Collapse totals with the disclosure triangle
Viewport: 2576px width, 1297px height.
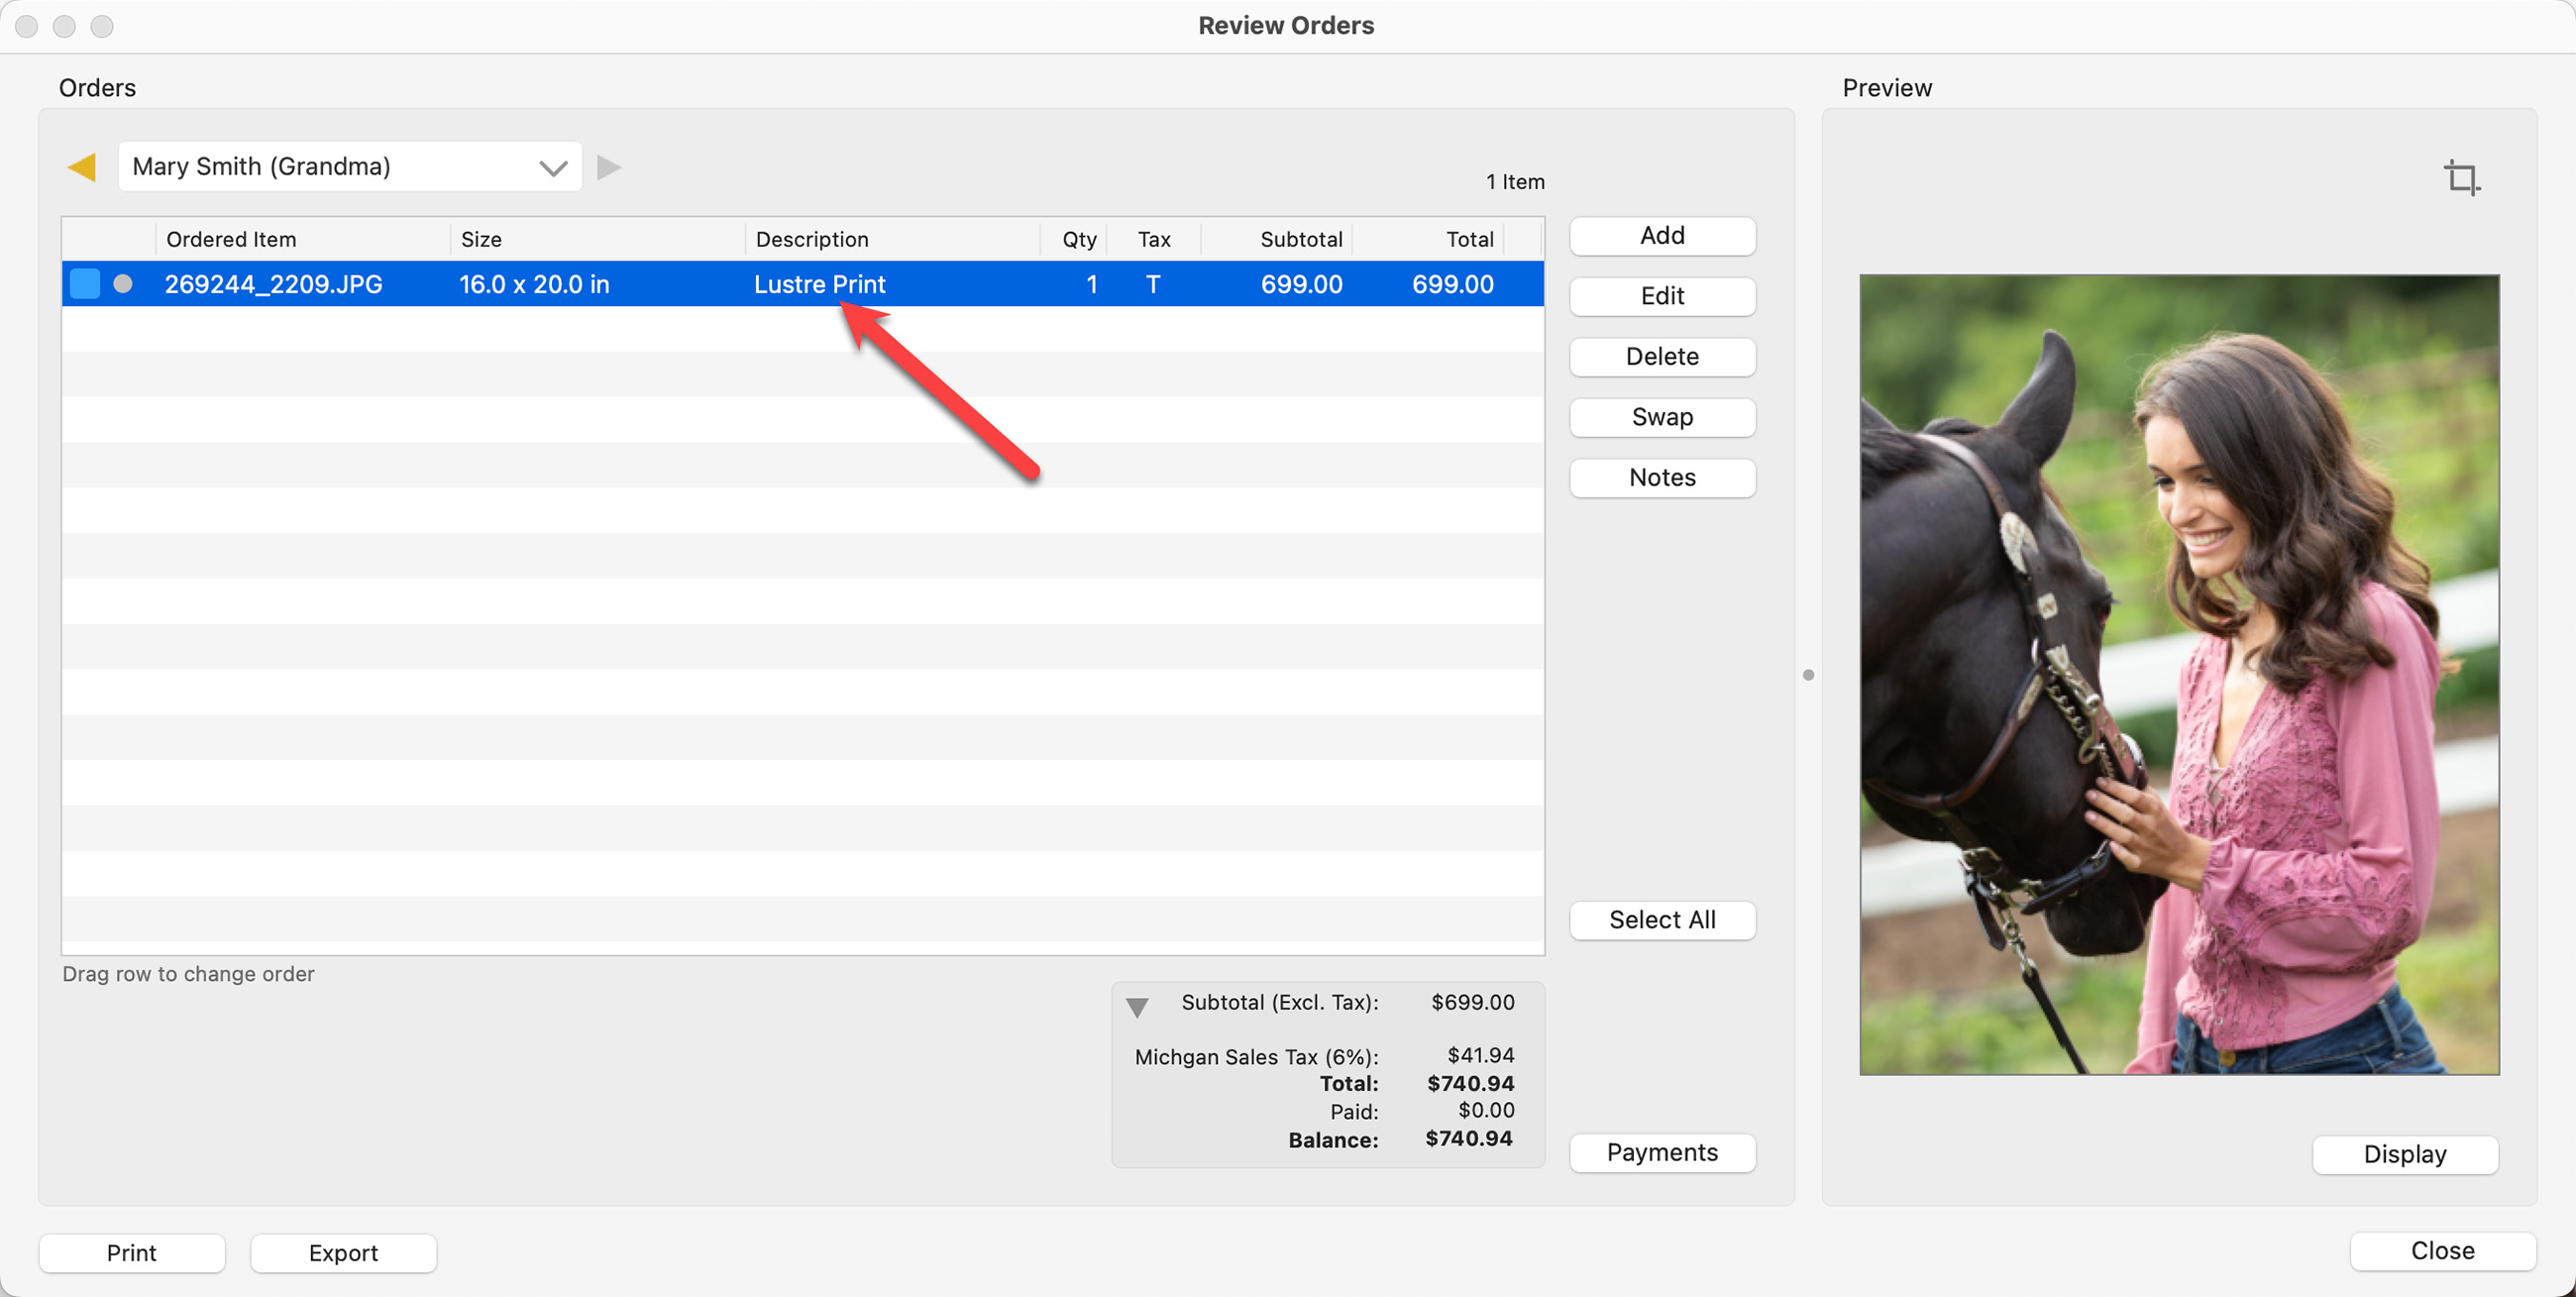click(x=1137, y=1007)
